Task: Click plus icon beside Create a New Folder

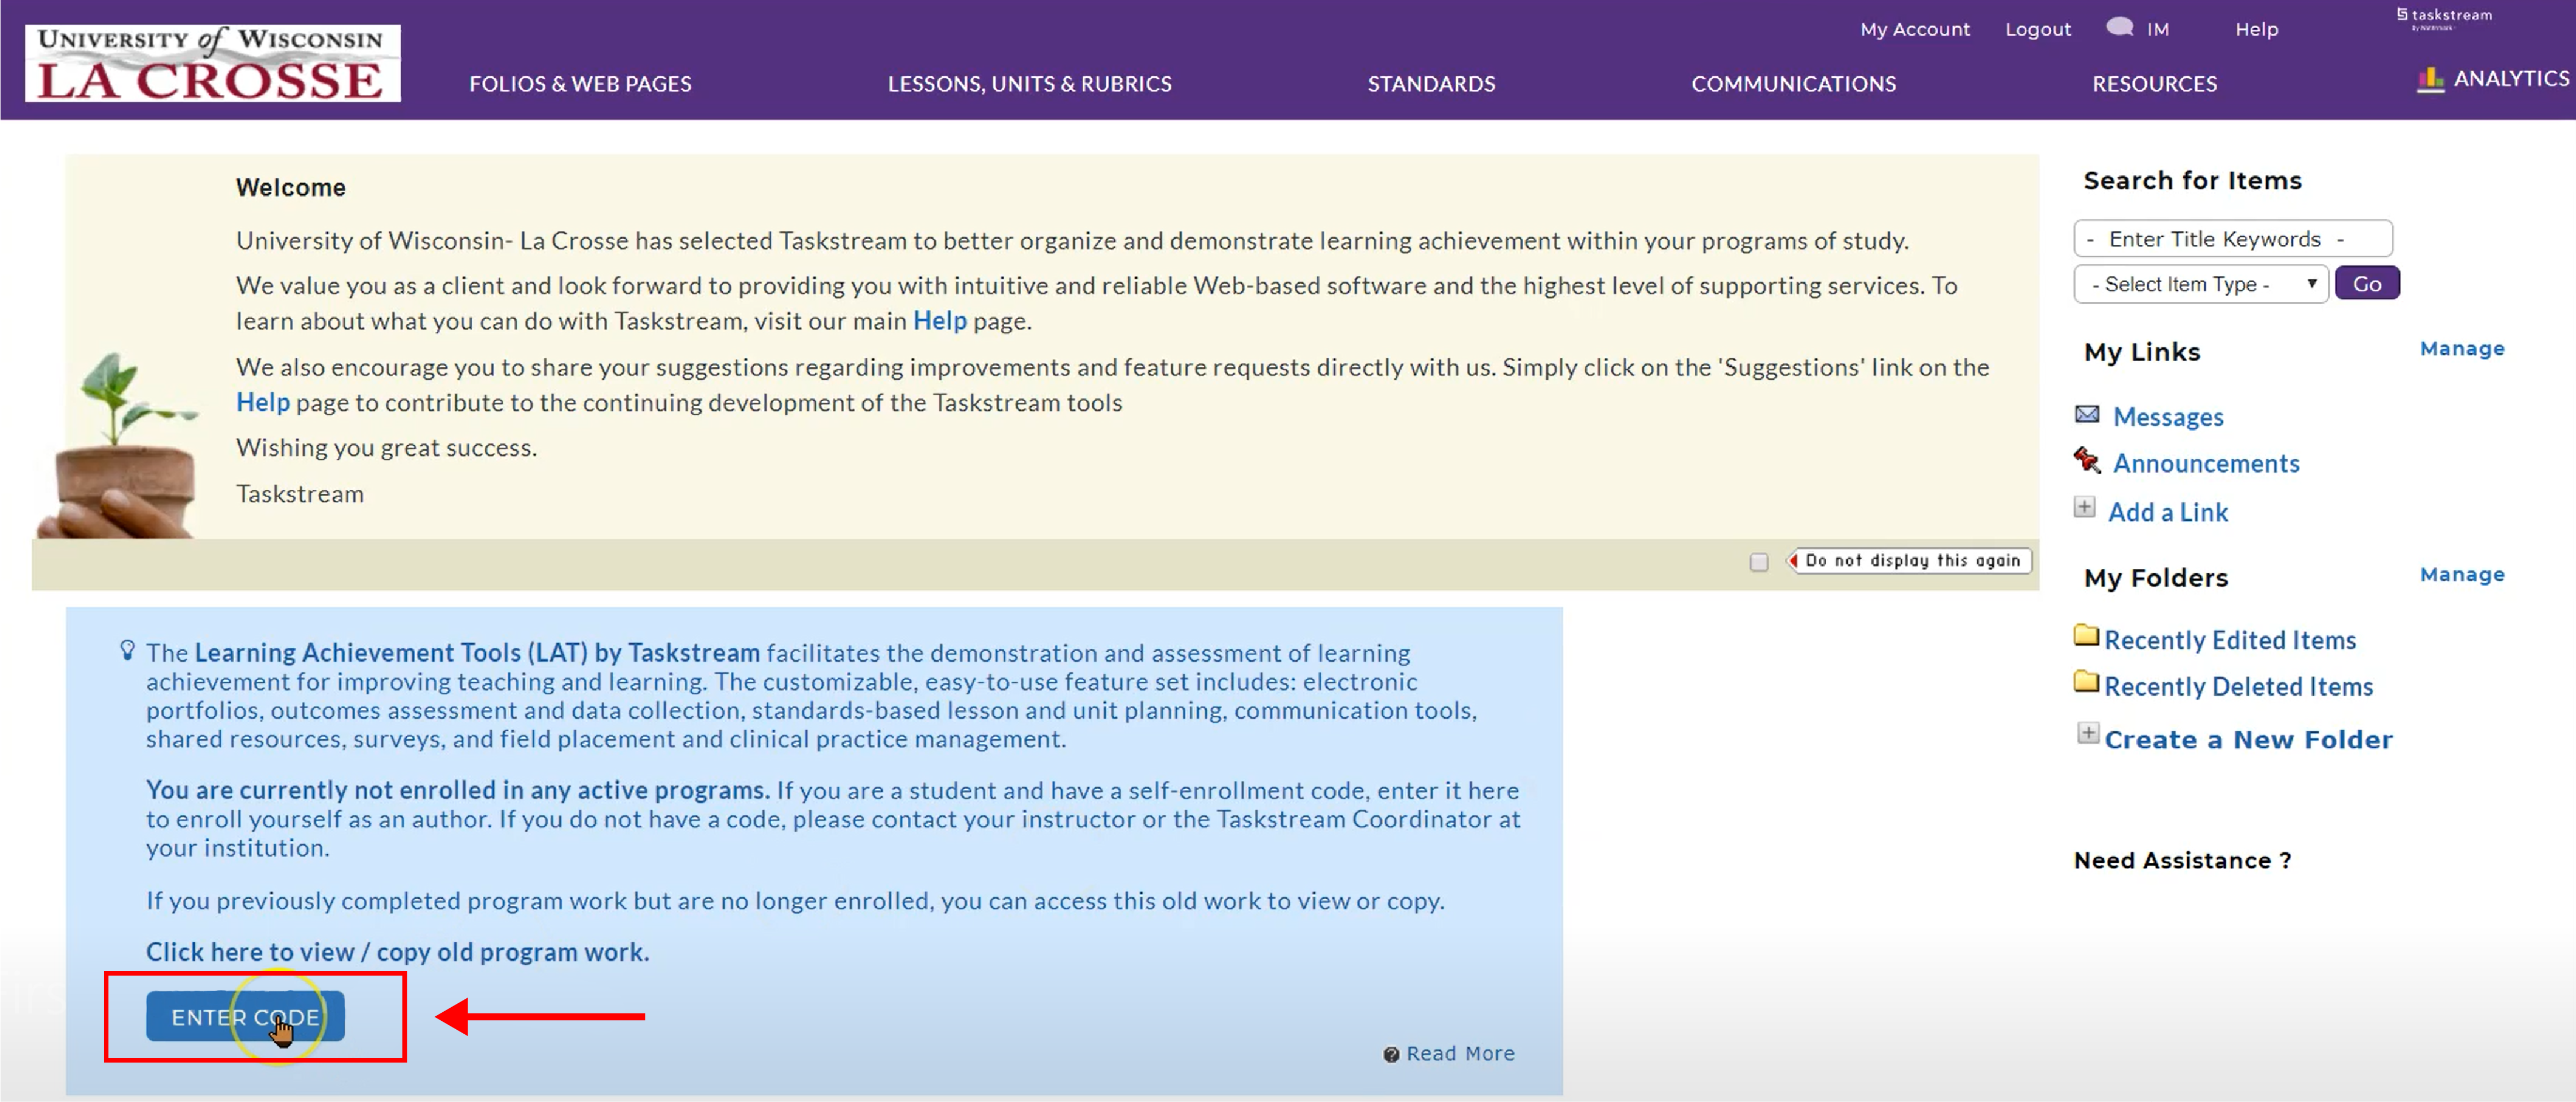Action: click(2088, 734)
